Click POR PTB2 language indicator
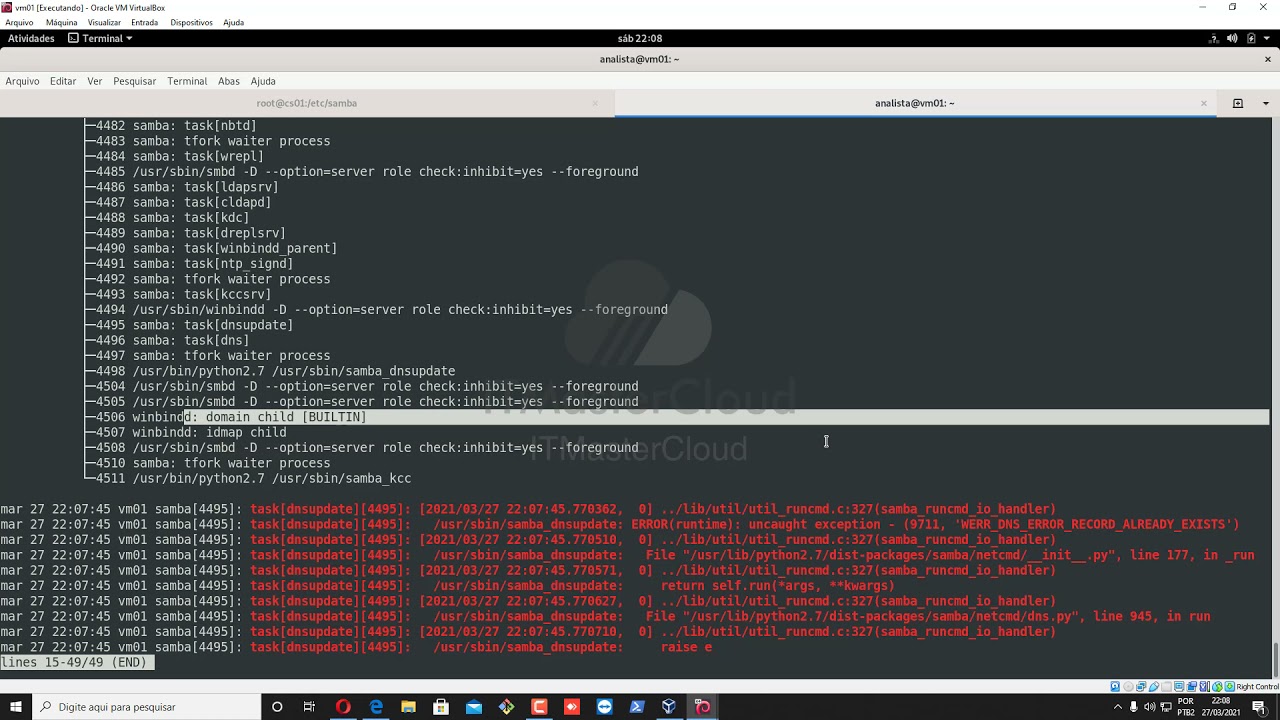The width and height of the screenshot is (1280, 720). 1186,707
